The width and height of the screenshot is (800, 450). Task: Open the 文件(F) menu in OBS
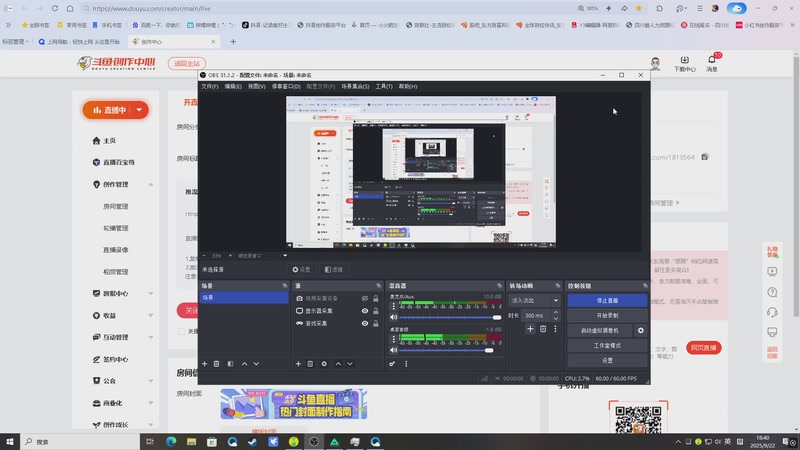click(x=210, y=87)
